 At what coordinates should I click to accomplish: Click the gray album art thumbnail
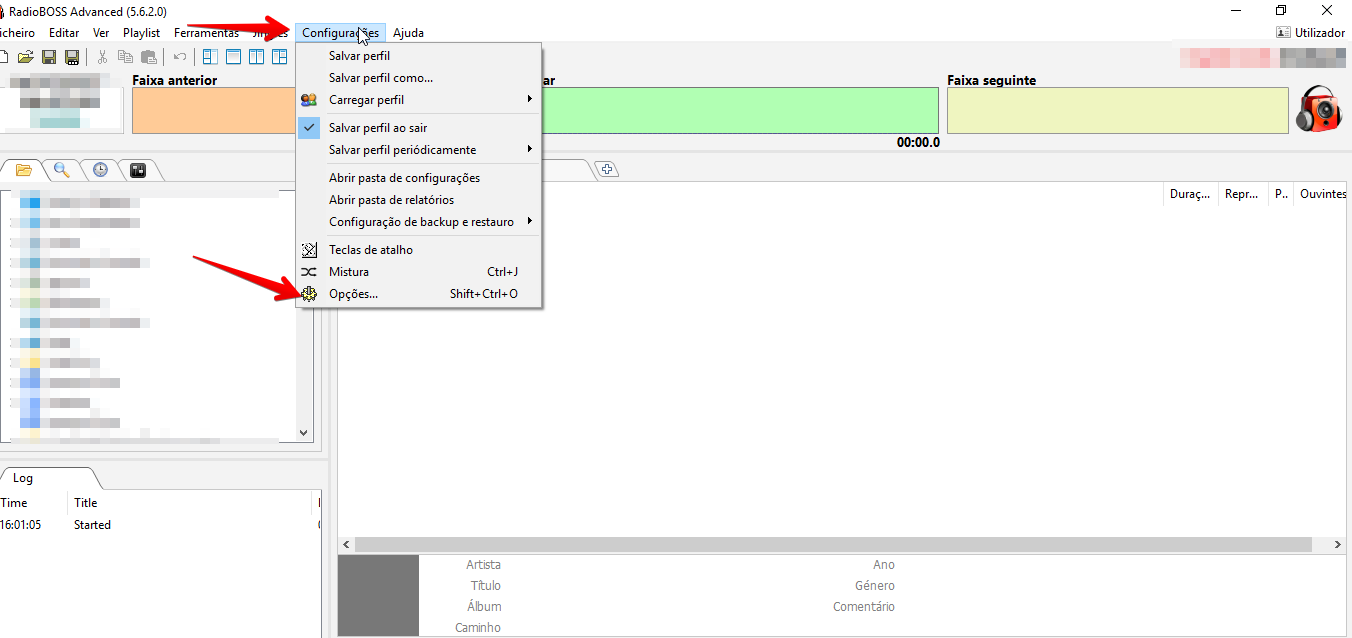click(379, 596)
